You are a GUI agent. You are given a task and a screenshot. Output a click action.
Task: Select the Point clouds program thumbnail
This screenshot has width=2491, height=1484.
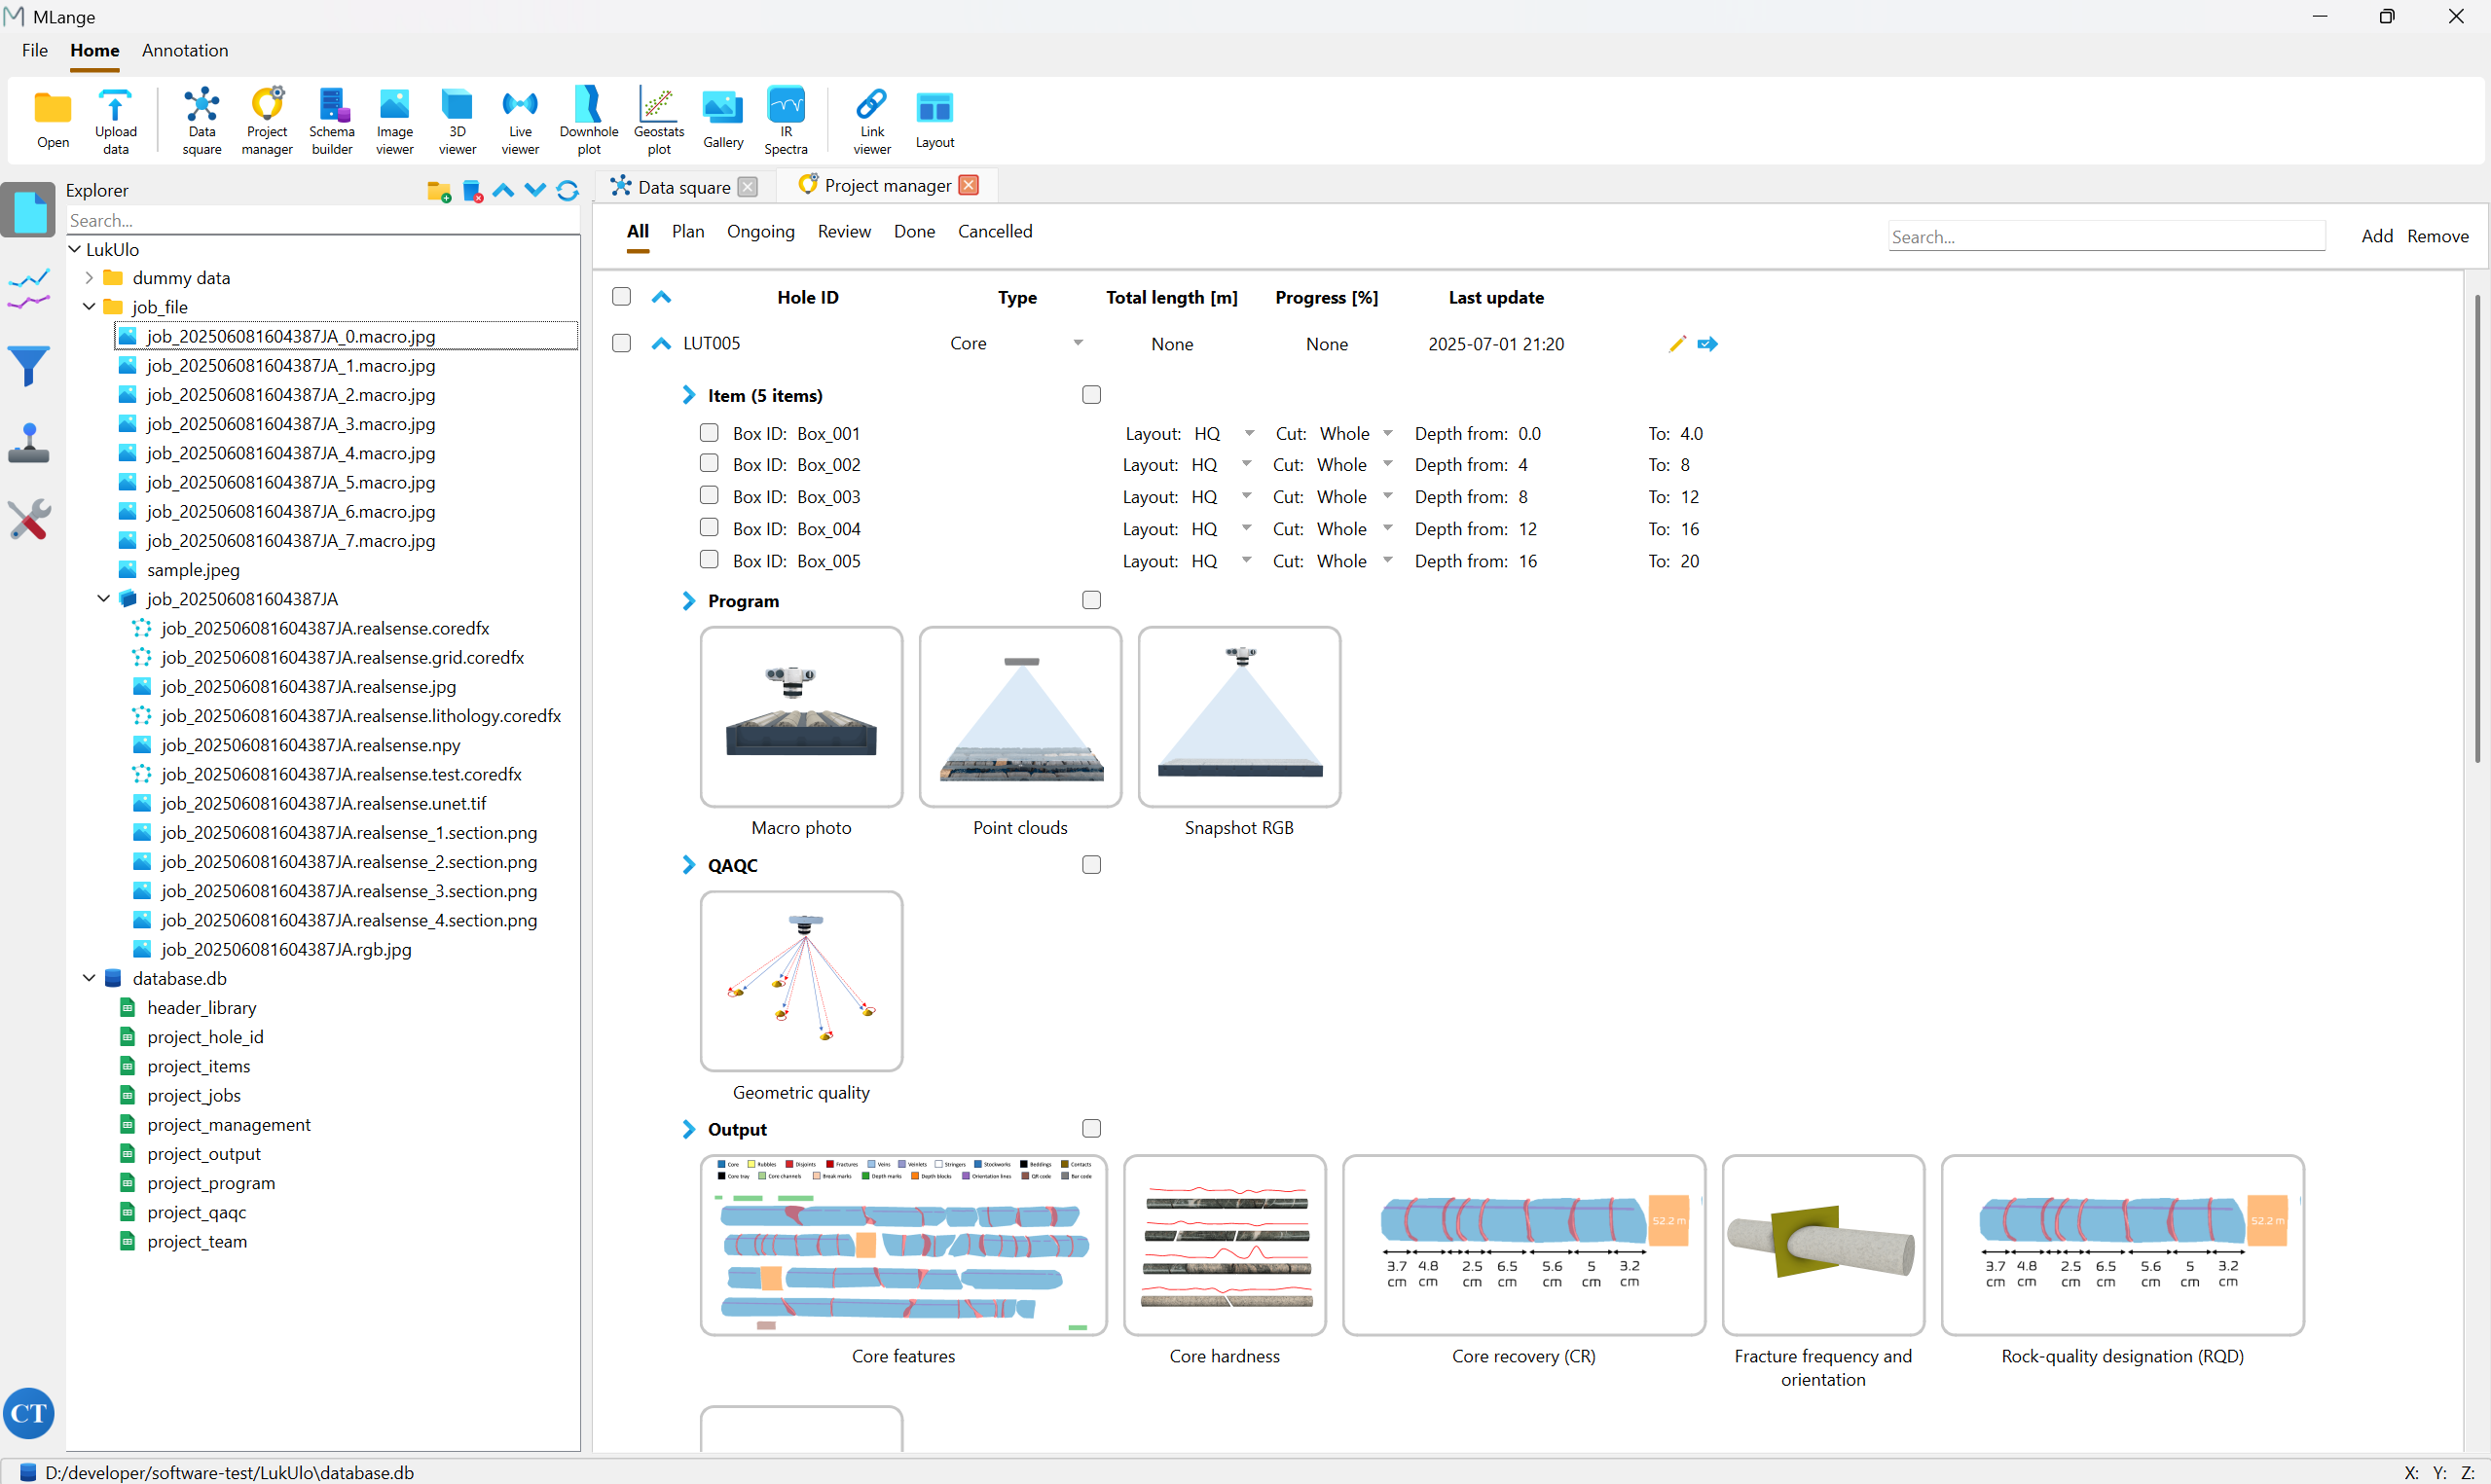pyautogui.click(x=1020, y=717)
